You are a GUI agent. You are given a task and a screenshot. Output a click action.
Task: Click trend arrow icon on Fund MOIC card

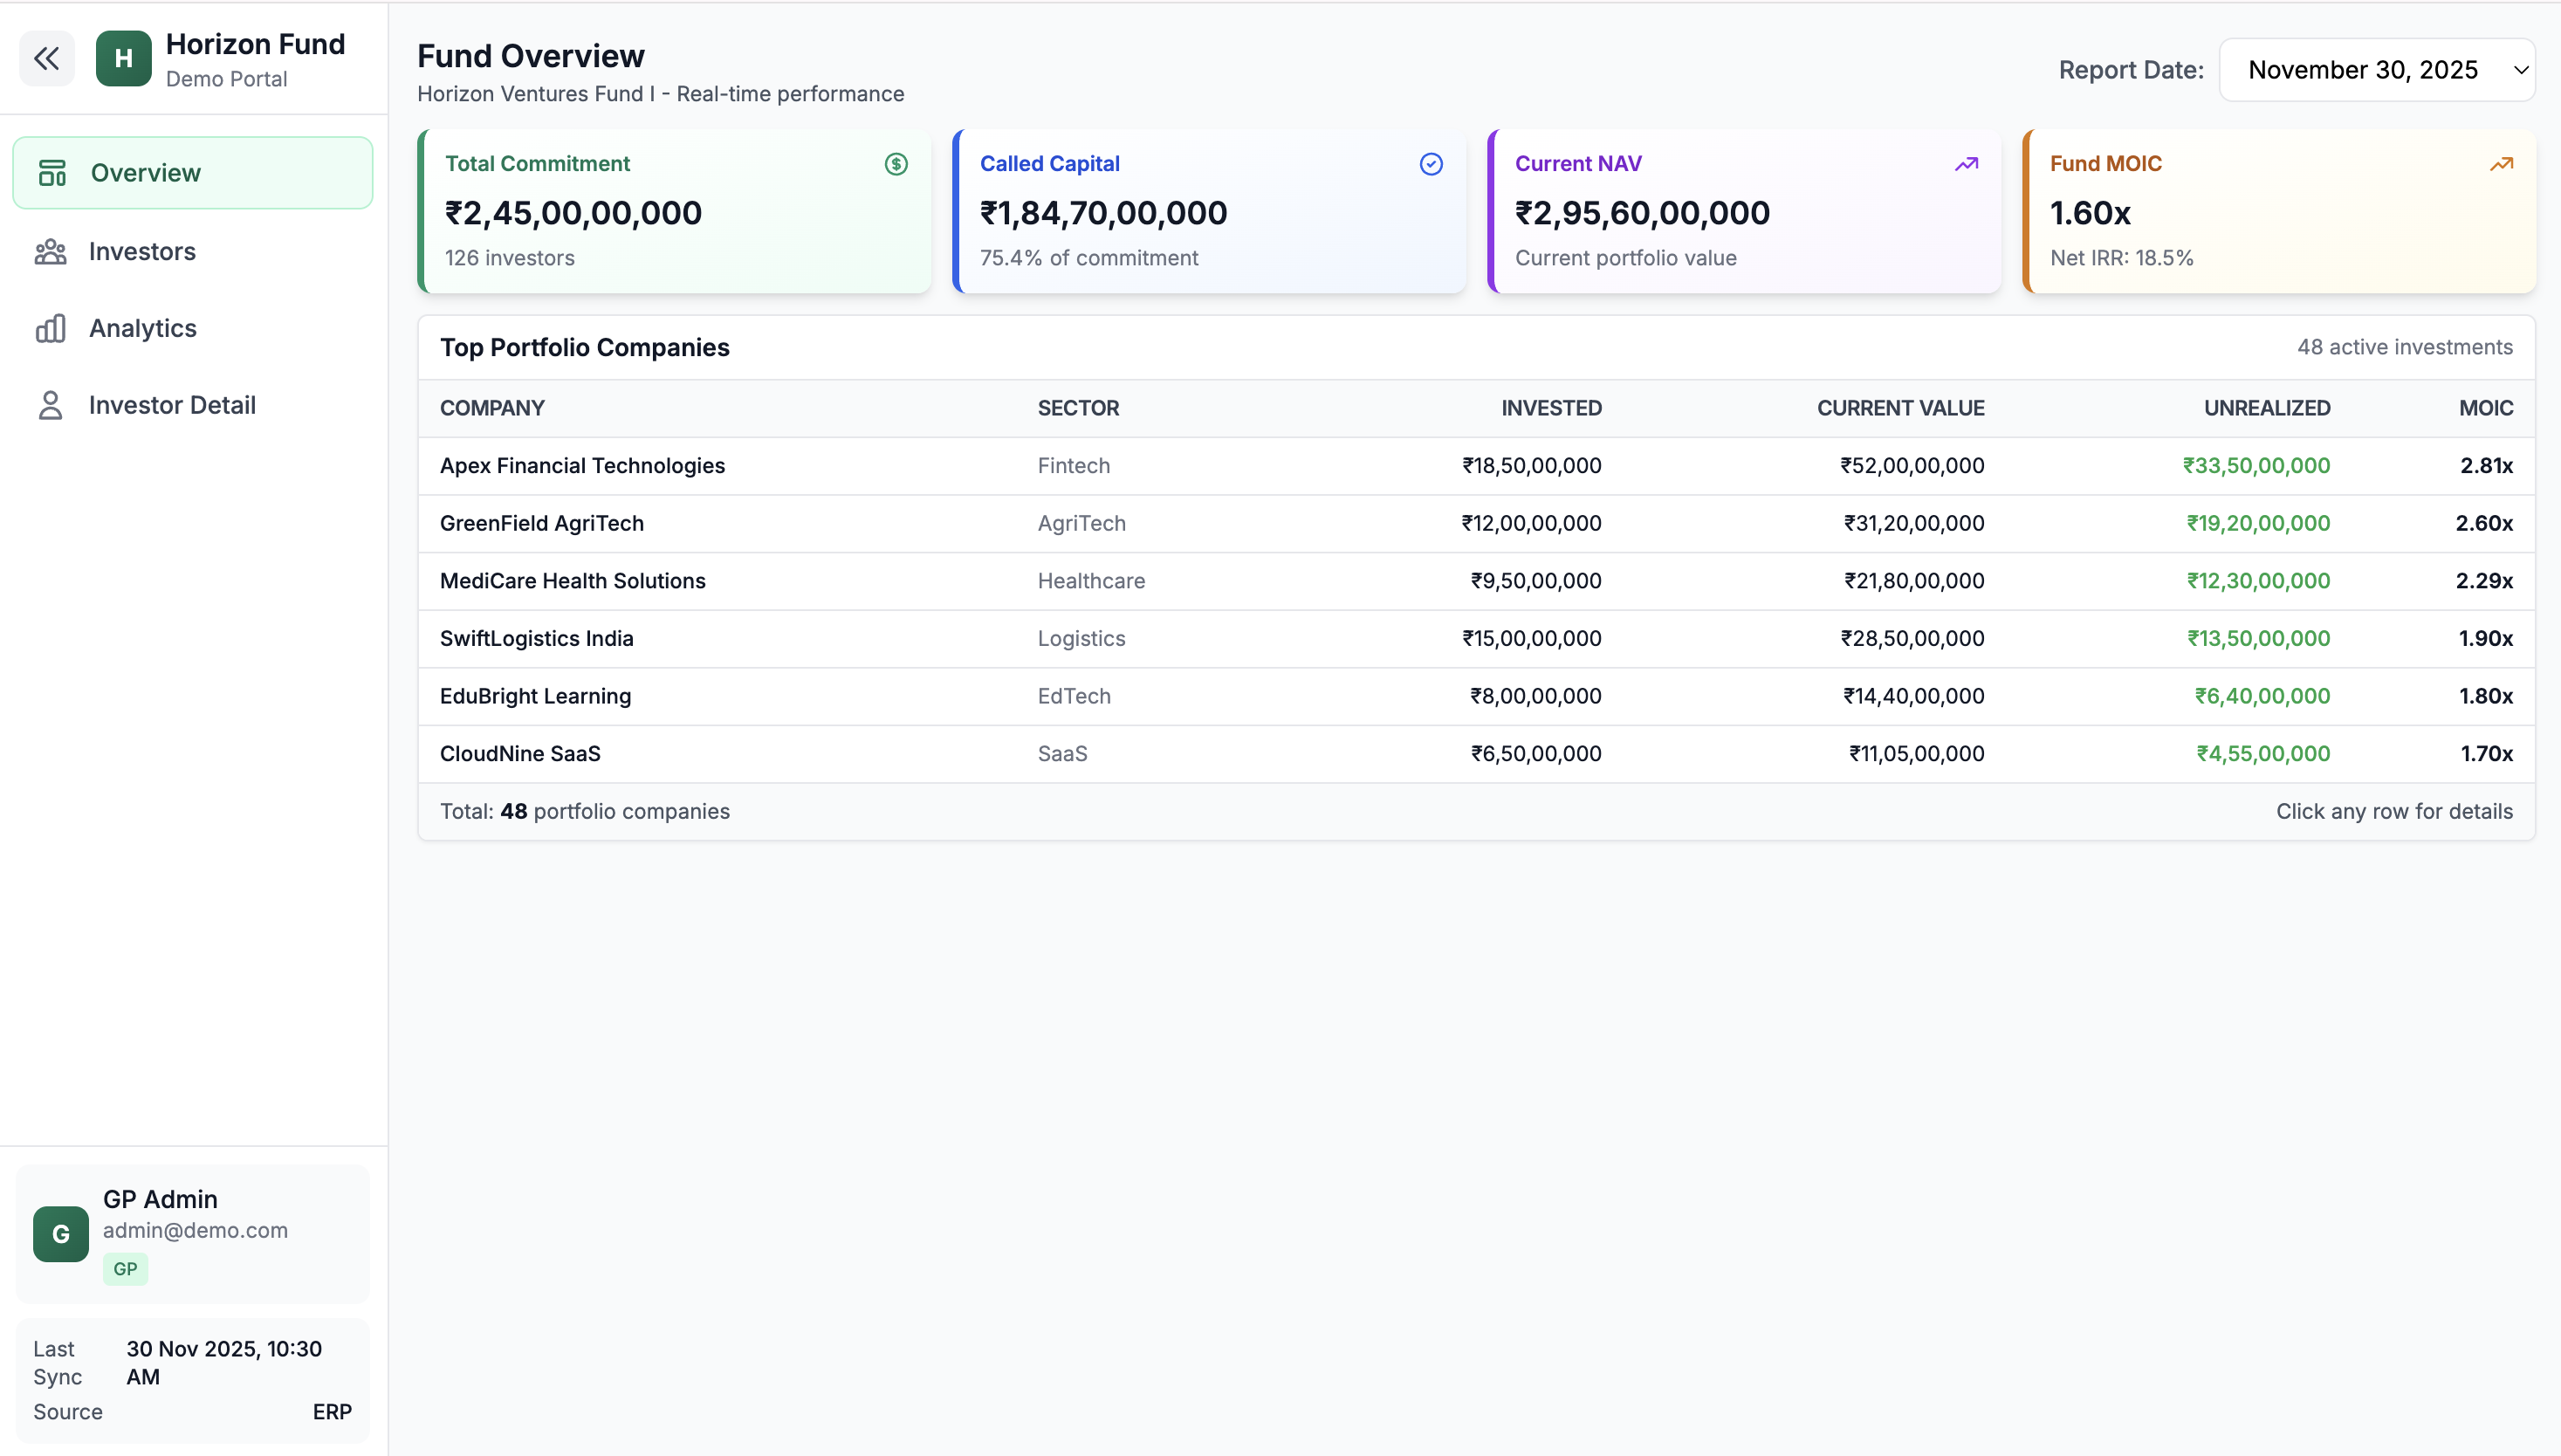pos(2501,164)
